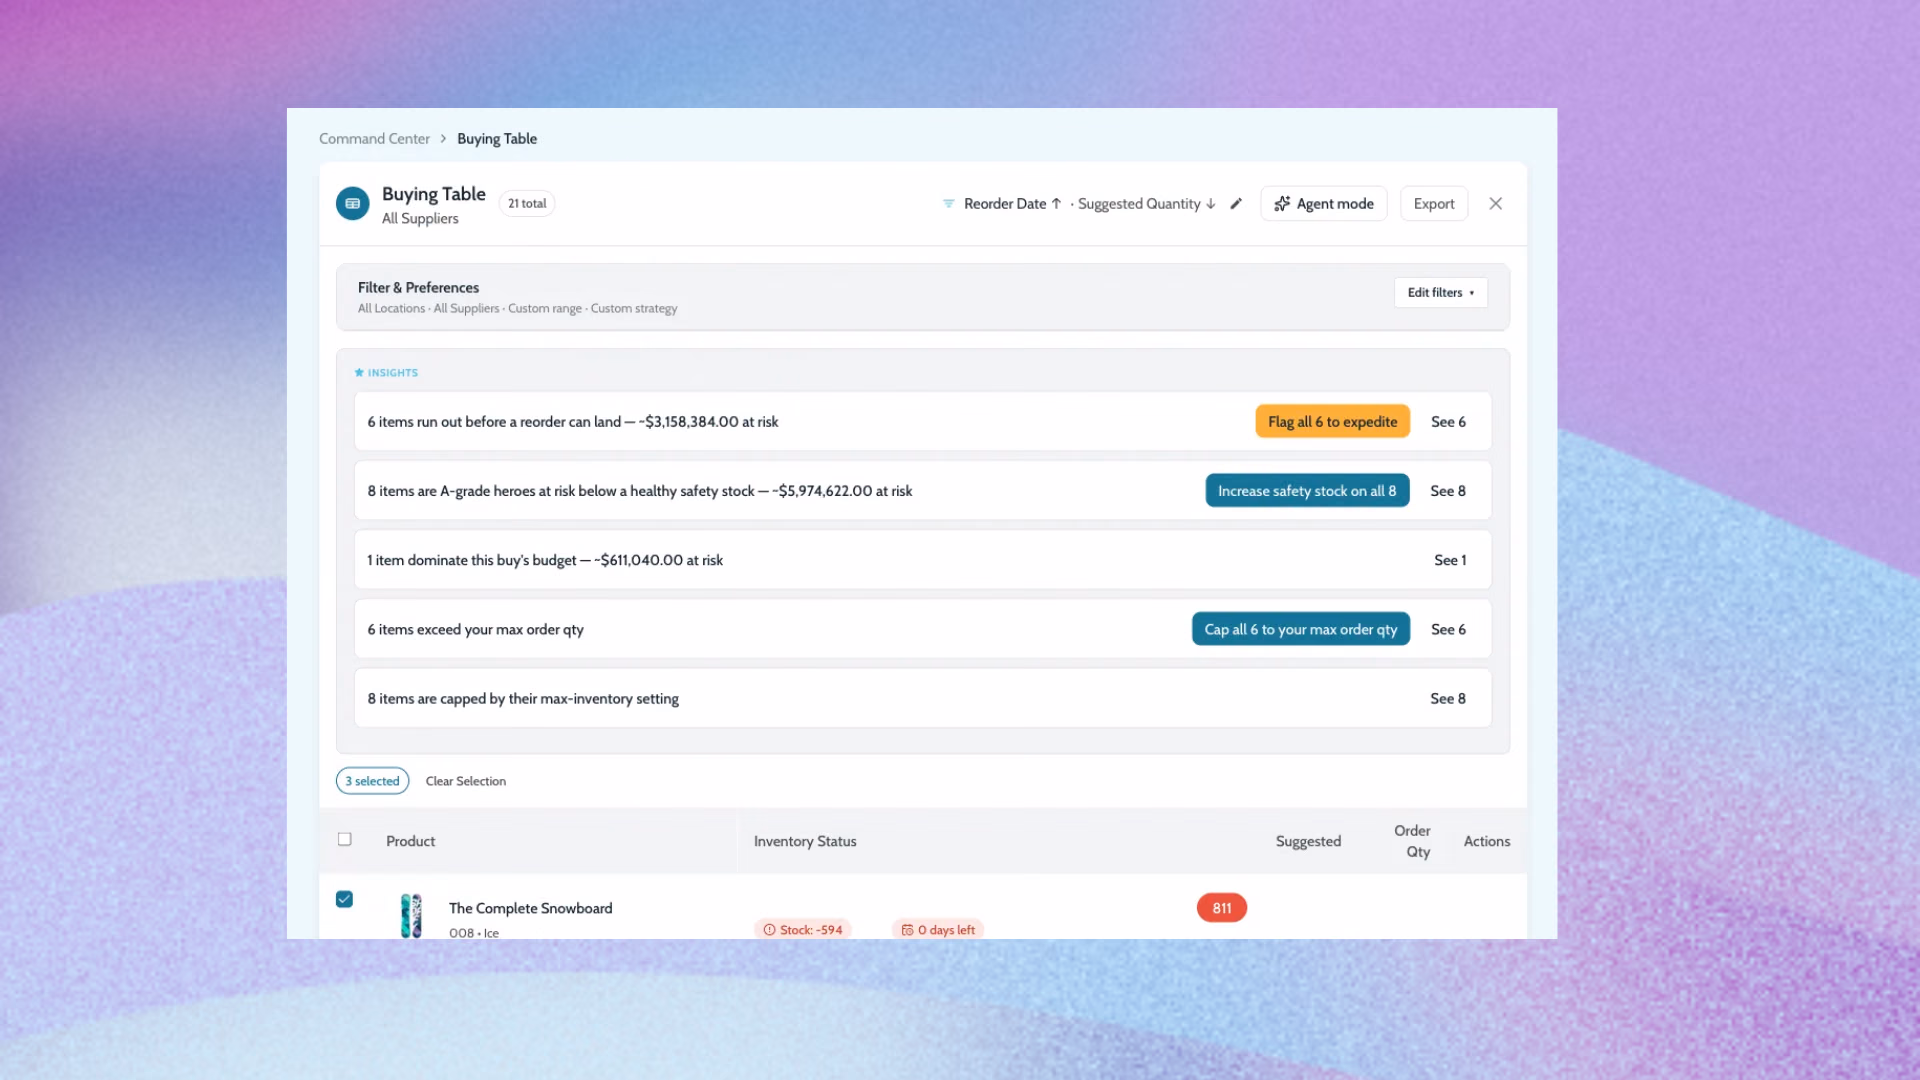The width and height of the screenshot is (1920, 1080).
Task: Open the Edit filters dropdown
Action: coord(1441,293)
